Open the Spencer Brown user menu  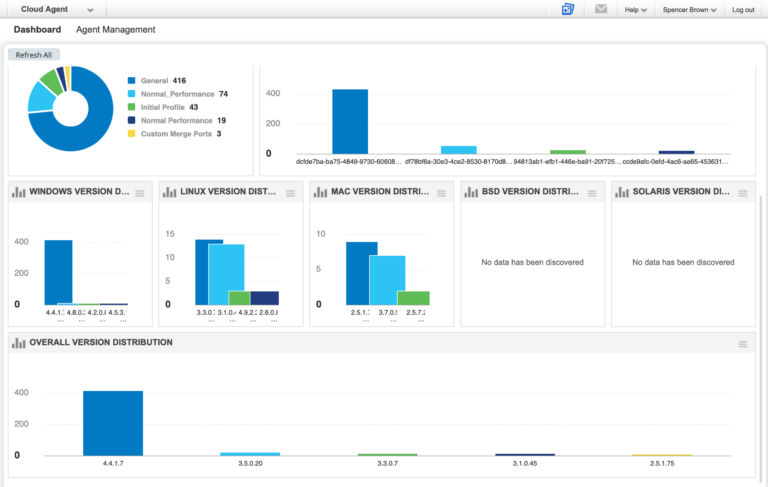coord(689,10)
